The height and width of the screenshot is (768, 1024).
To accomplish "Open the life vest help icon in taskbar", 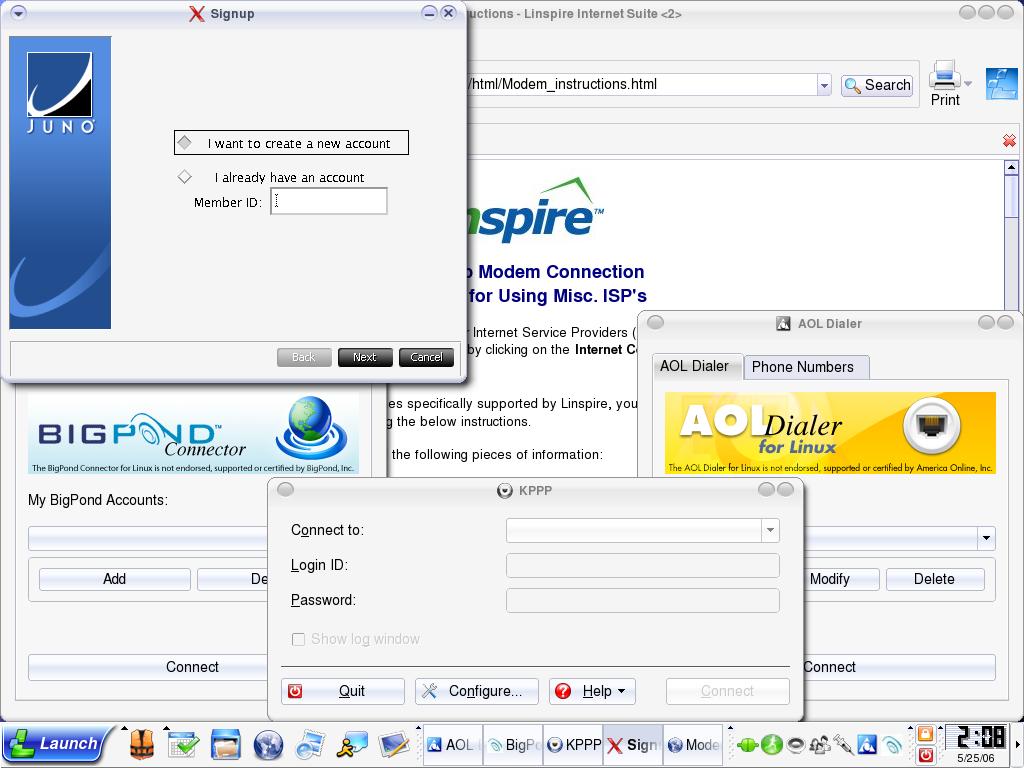I will point(141,744).
